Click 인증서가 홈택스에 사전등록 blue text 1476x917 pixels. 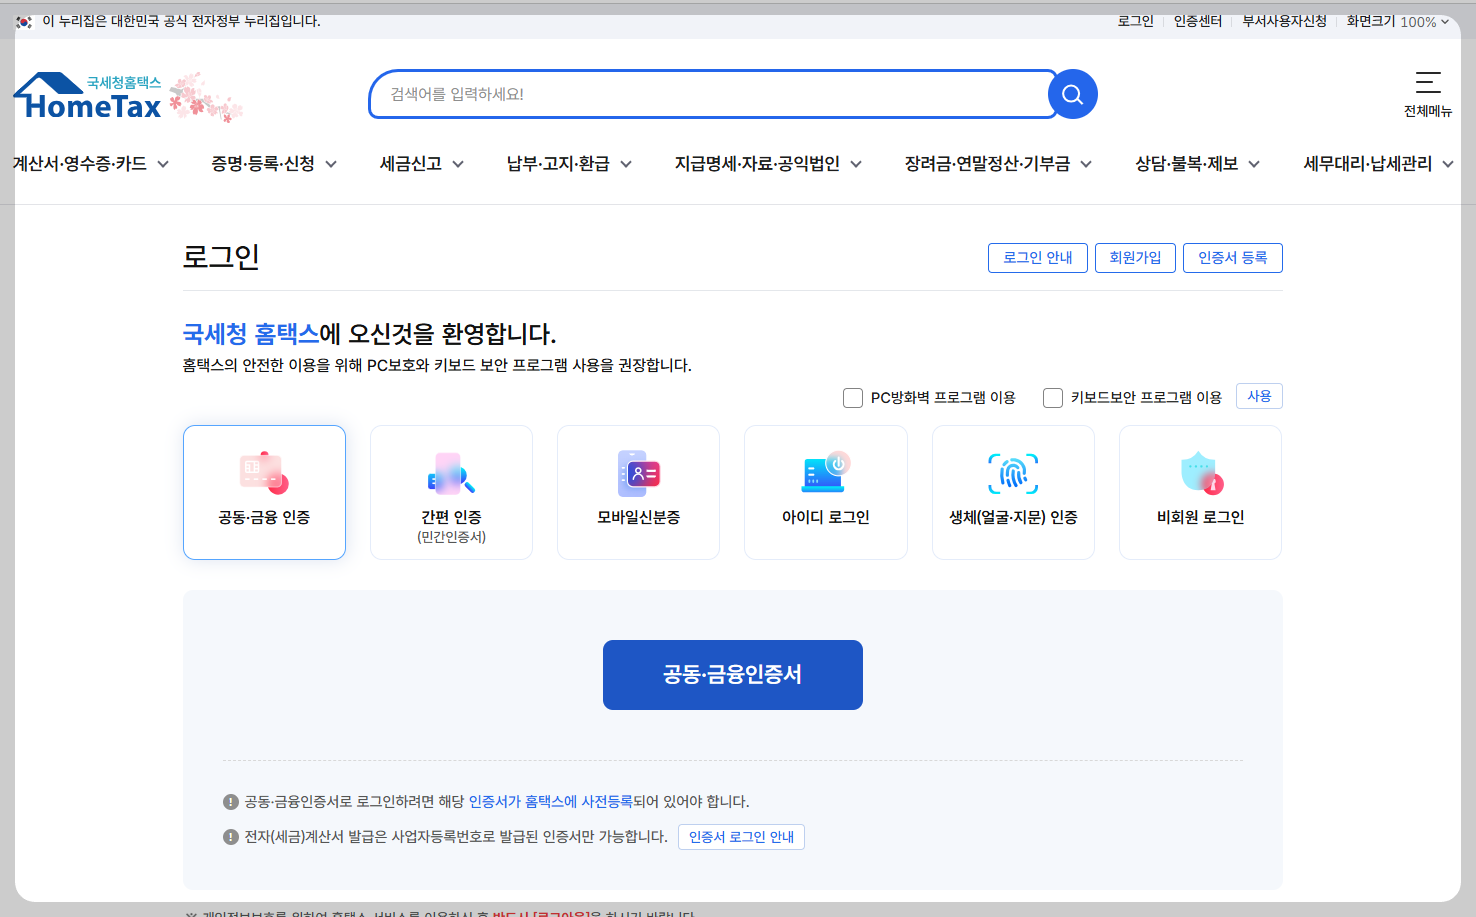pyautogui.click(x=551, y=802)
